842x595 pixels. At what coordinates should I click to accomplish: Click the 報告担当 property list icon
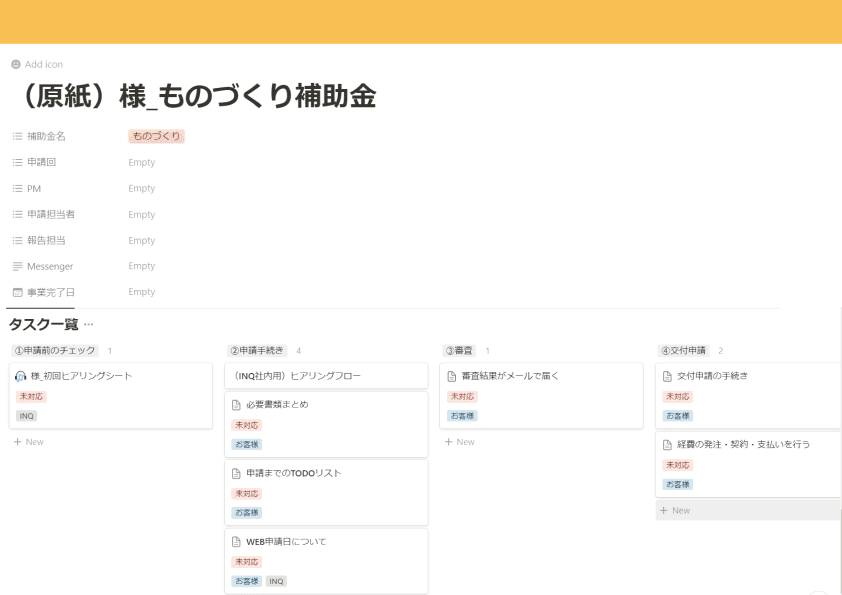pos(17,241)
